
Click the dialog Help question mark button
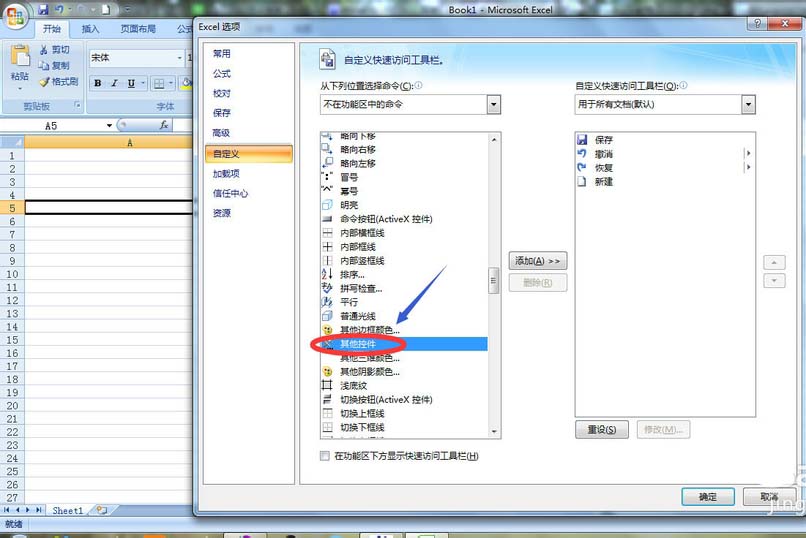coord(757,24)
